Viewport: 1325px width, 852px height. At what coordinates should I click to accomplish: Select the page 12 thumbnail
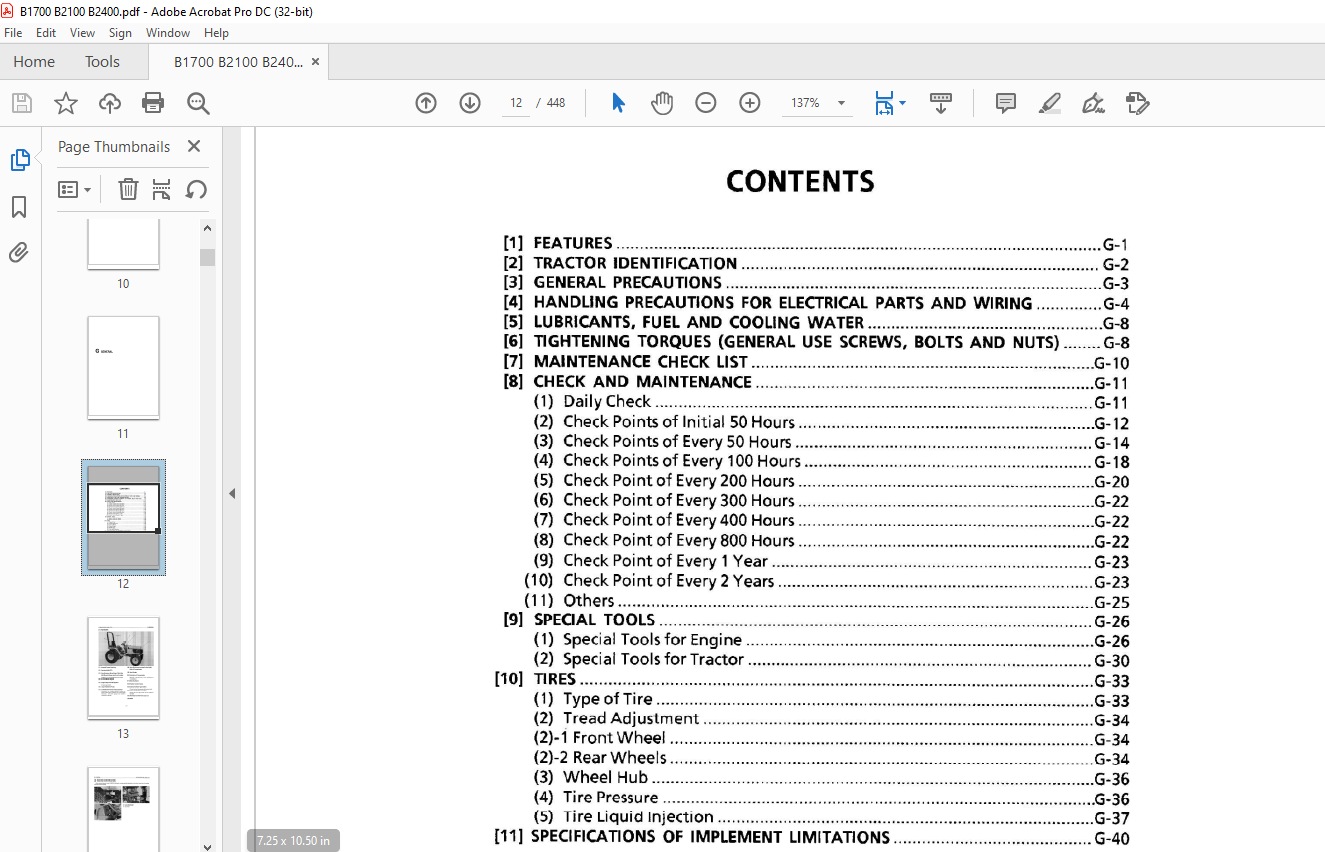pyautogui.click(x=123, y=517)
